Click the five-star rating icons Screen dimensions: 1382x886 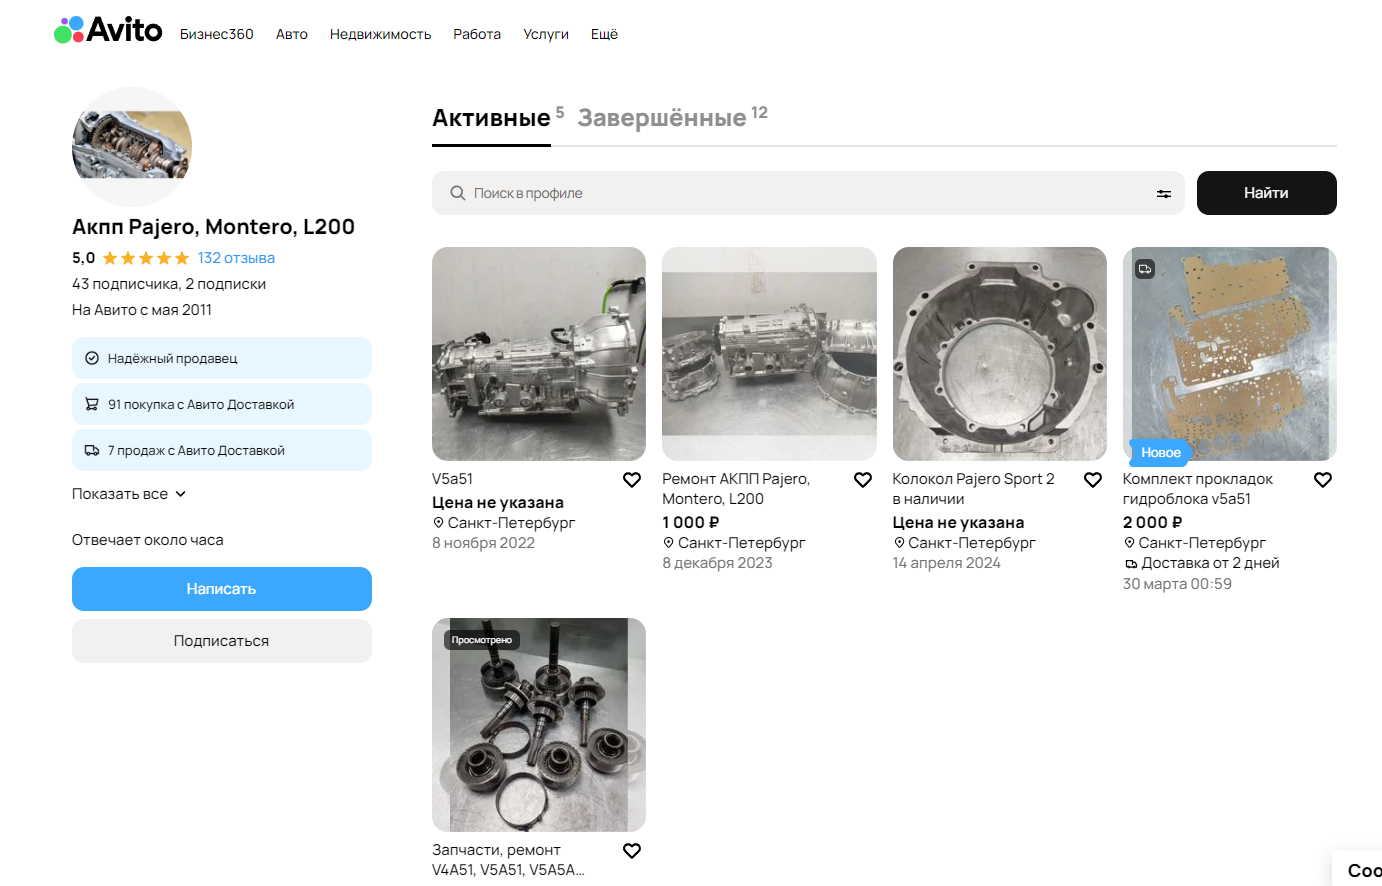[x=146, y=258]
